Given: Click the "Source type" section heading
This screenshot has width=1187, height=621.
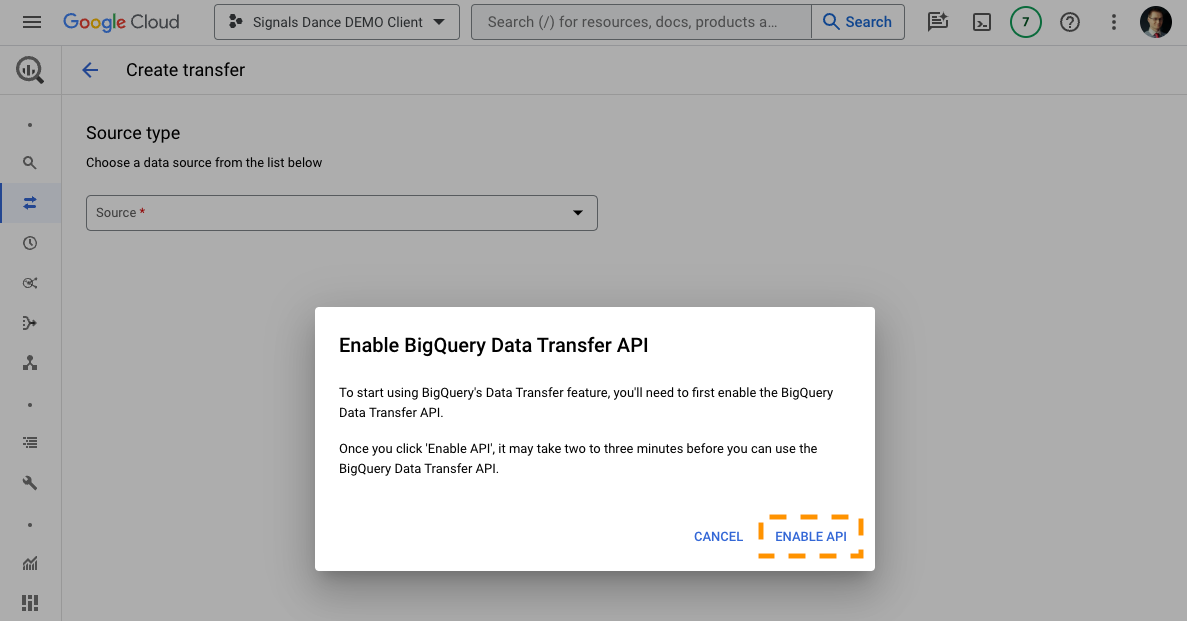Looking at the screenshot, I should (133, 133).
